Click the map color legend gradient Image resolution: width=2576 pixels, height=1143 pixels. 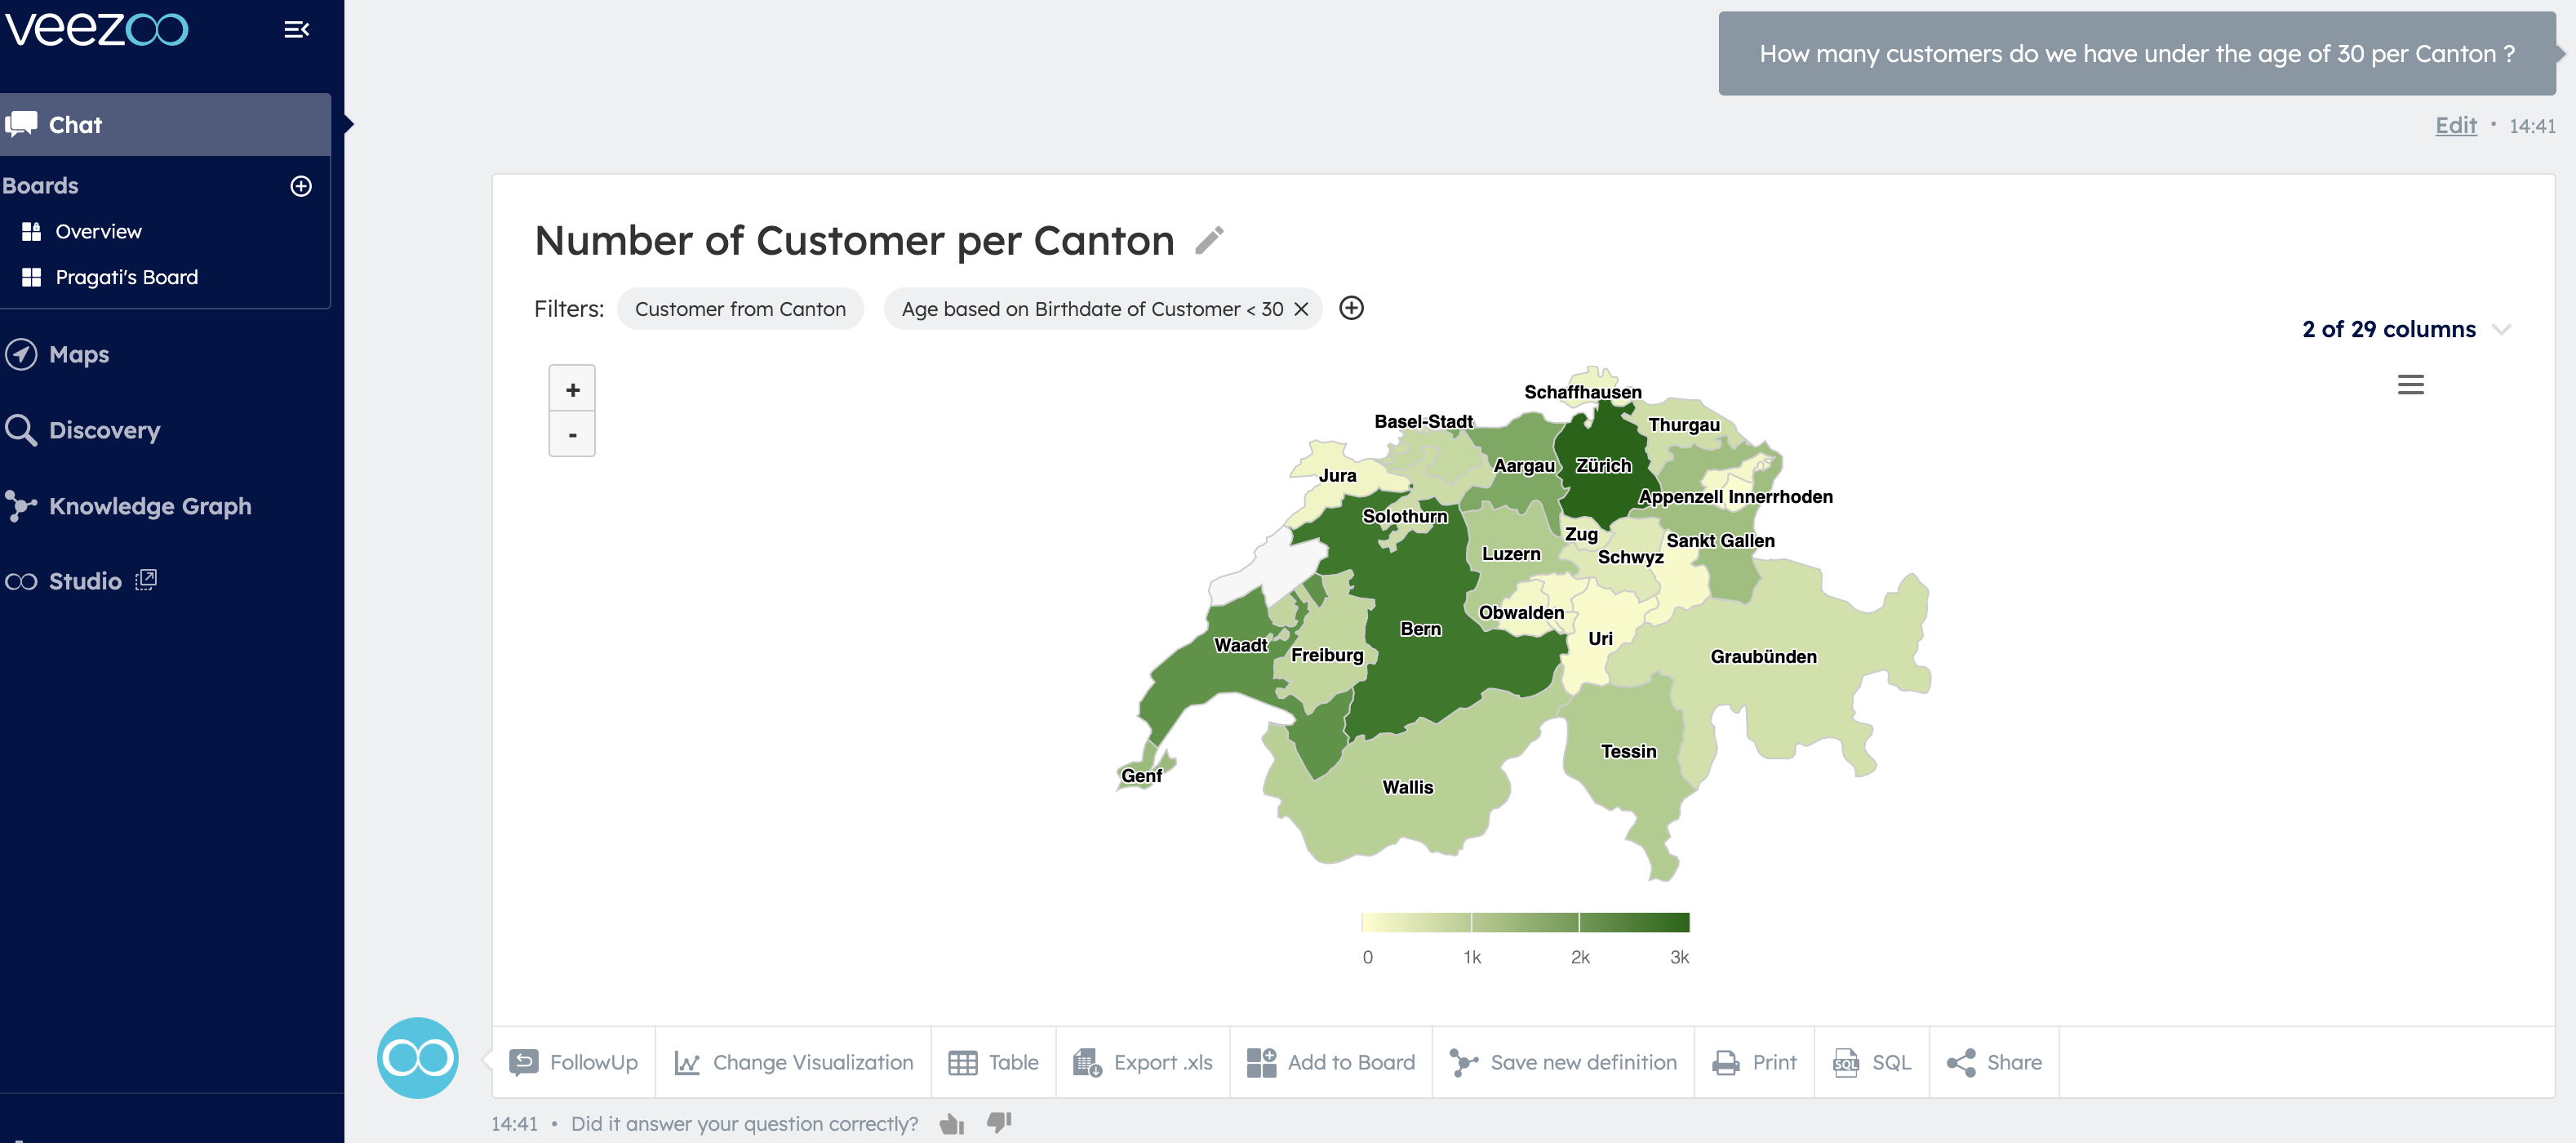1525,922
